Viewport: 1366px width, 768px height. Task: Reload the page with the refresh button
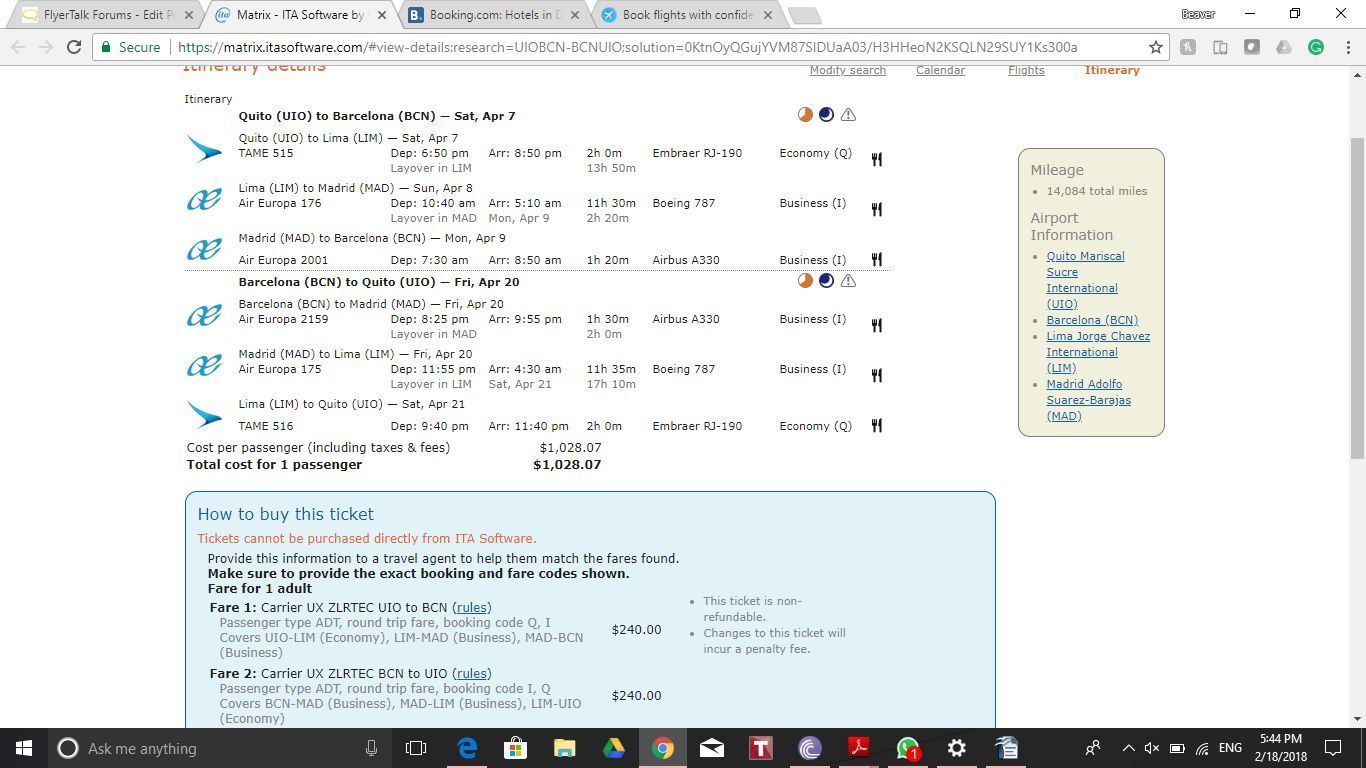point(74,47)
